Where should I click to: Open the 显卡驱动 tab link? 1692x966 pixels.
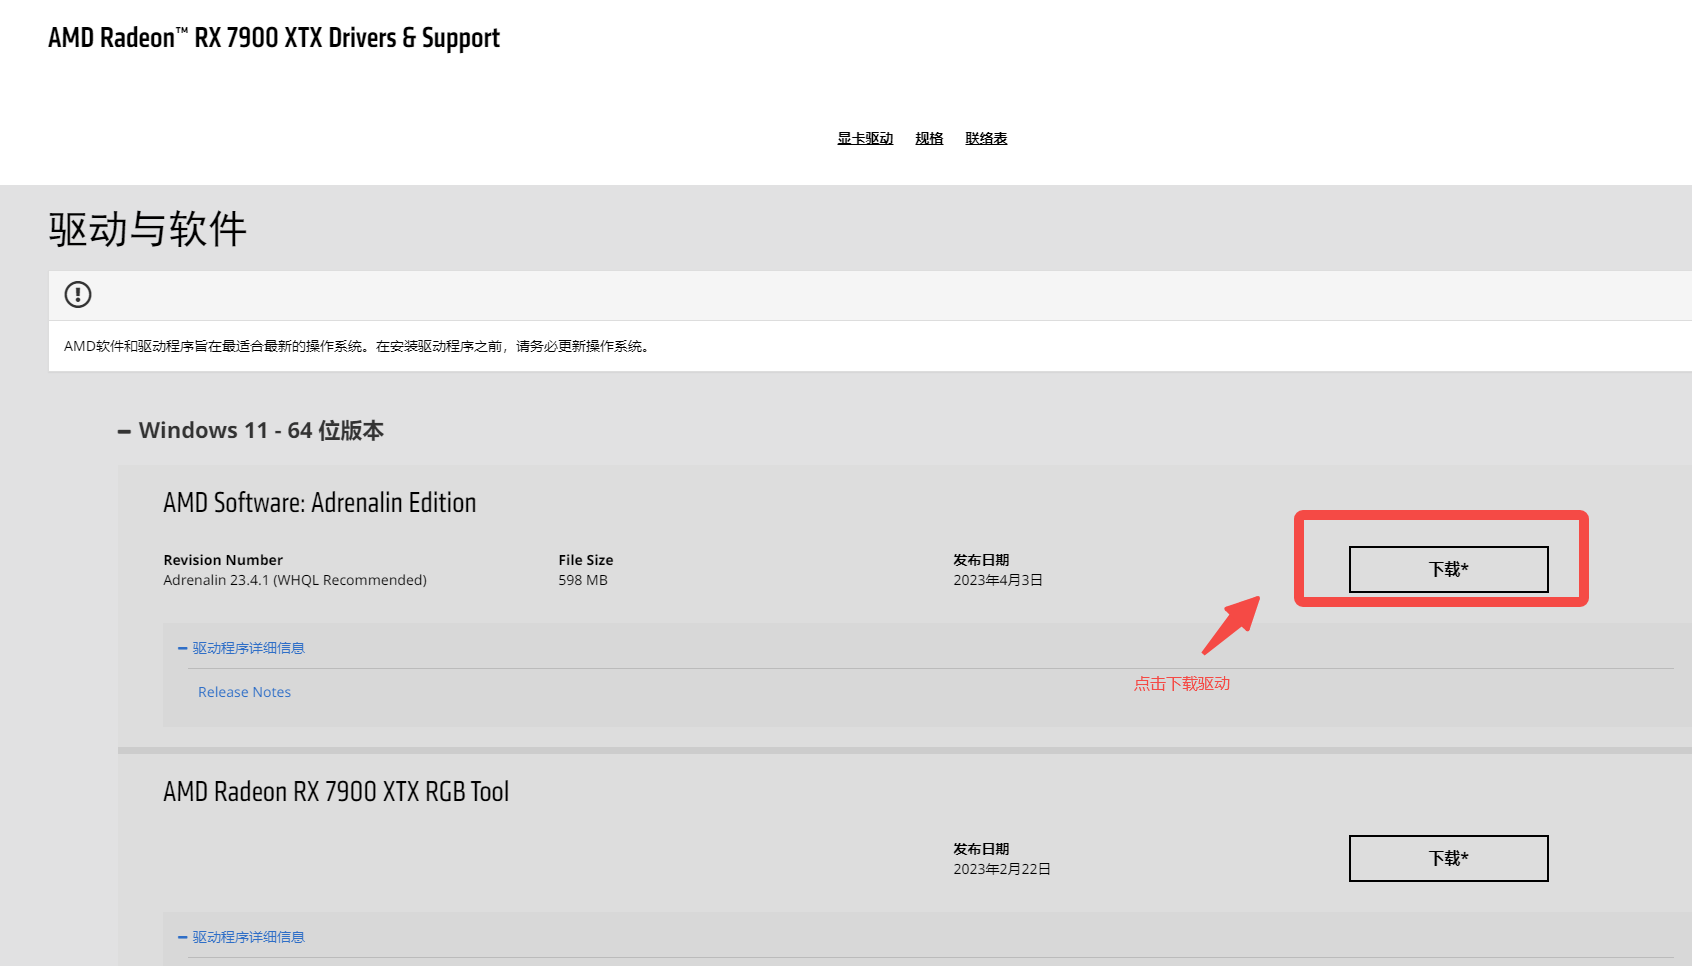click(865, 138)
